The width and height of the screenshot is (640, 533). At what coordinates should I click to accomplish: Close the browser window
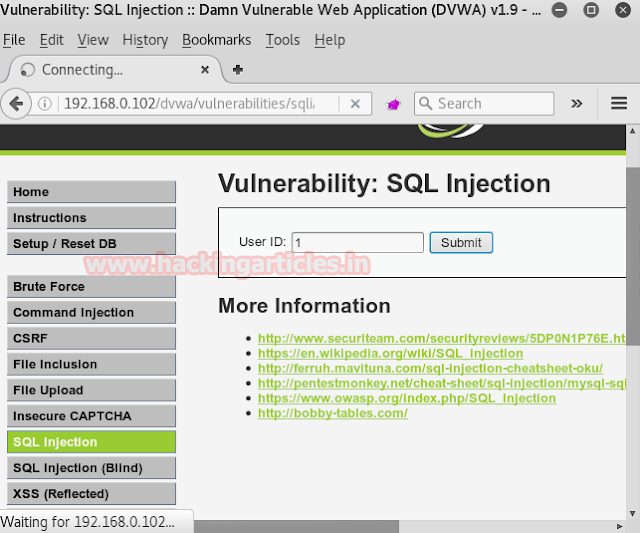click(623, 10)
